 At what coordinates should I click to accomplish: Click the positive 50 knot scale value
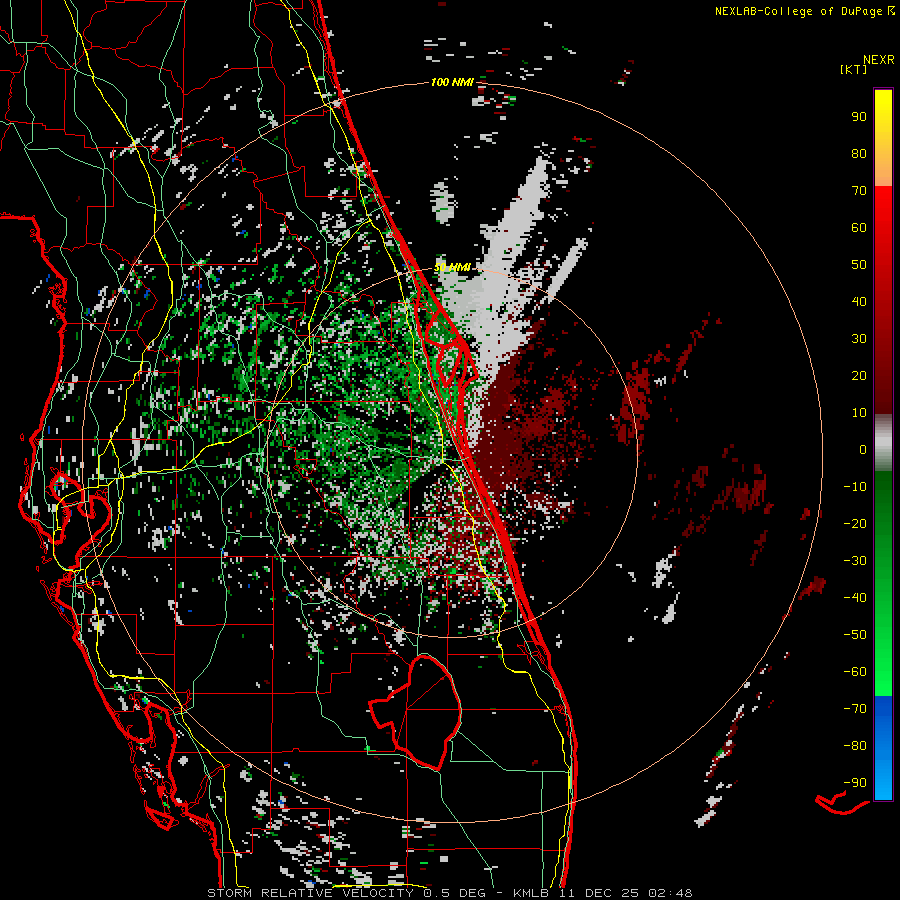click(859, 265)
